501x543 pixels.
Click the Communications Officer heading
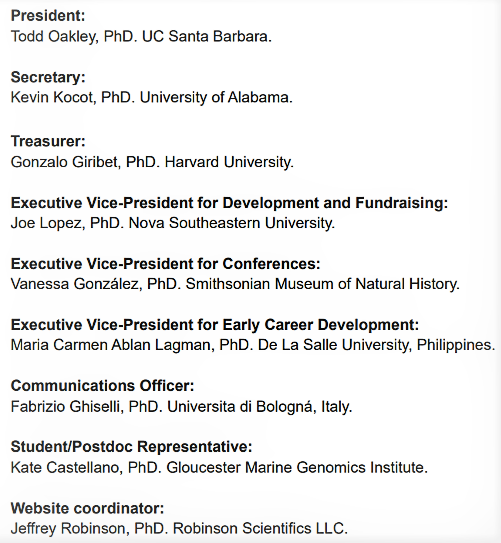tap(102, 386)
